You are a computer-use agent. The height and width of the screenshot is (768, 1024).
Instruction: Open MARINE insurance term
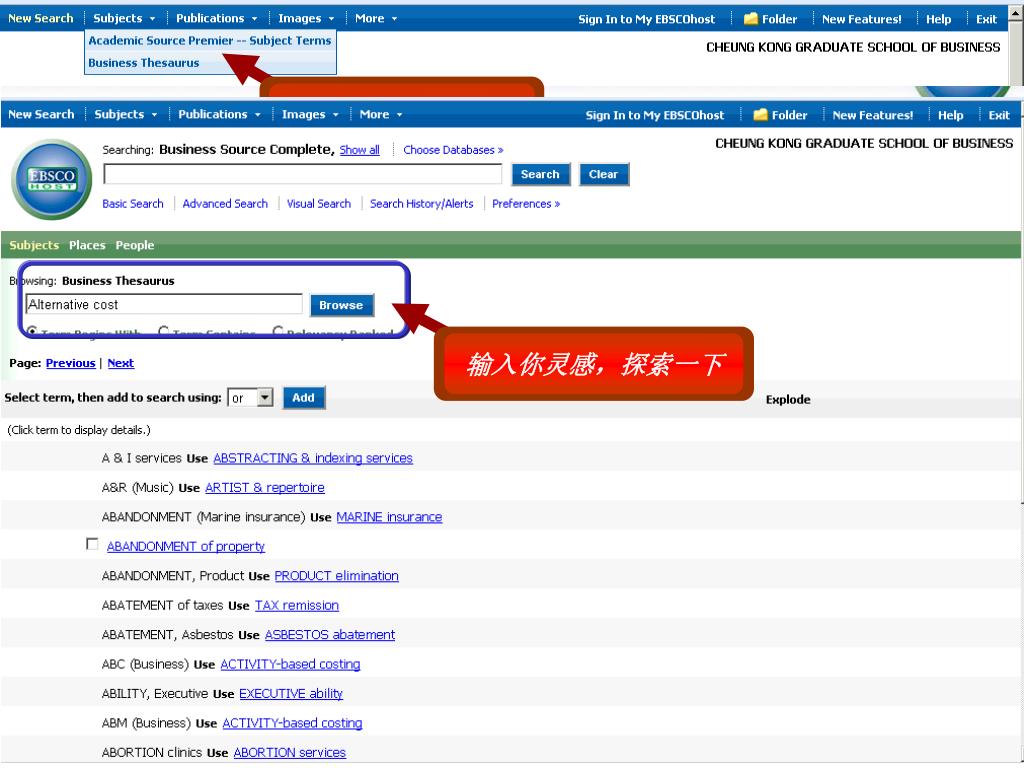[389, 517]
